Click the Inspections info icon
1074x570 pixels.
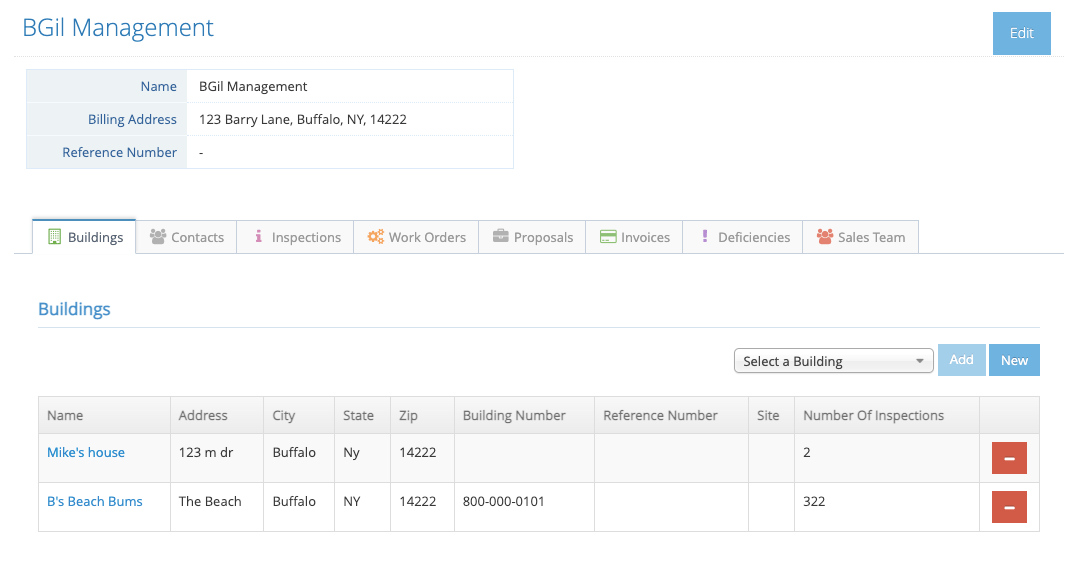[x=258, y=236]
